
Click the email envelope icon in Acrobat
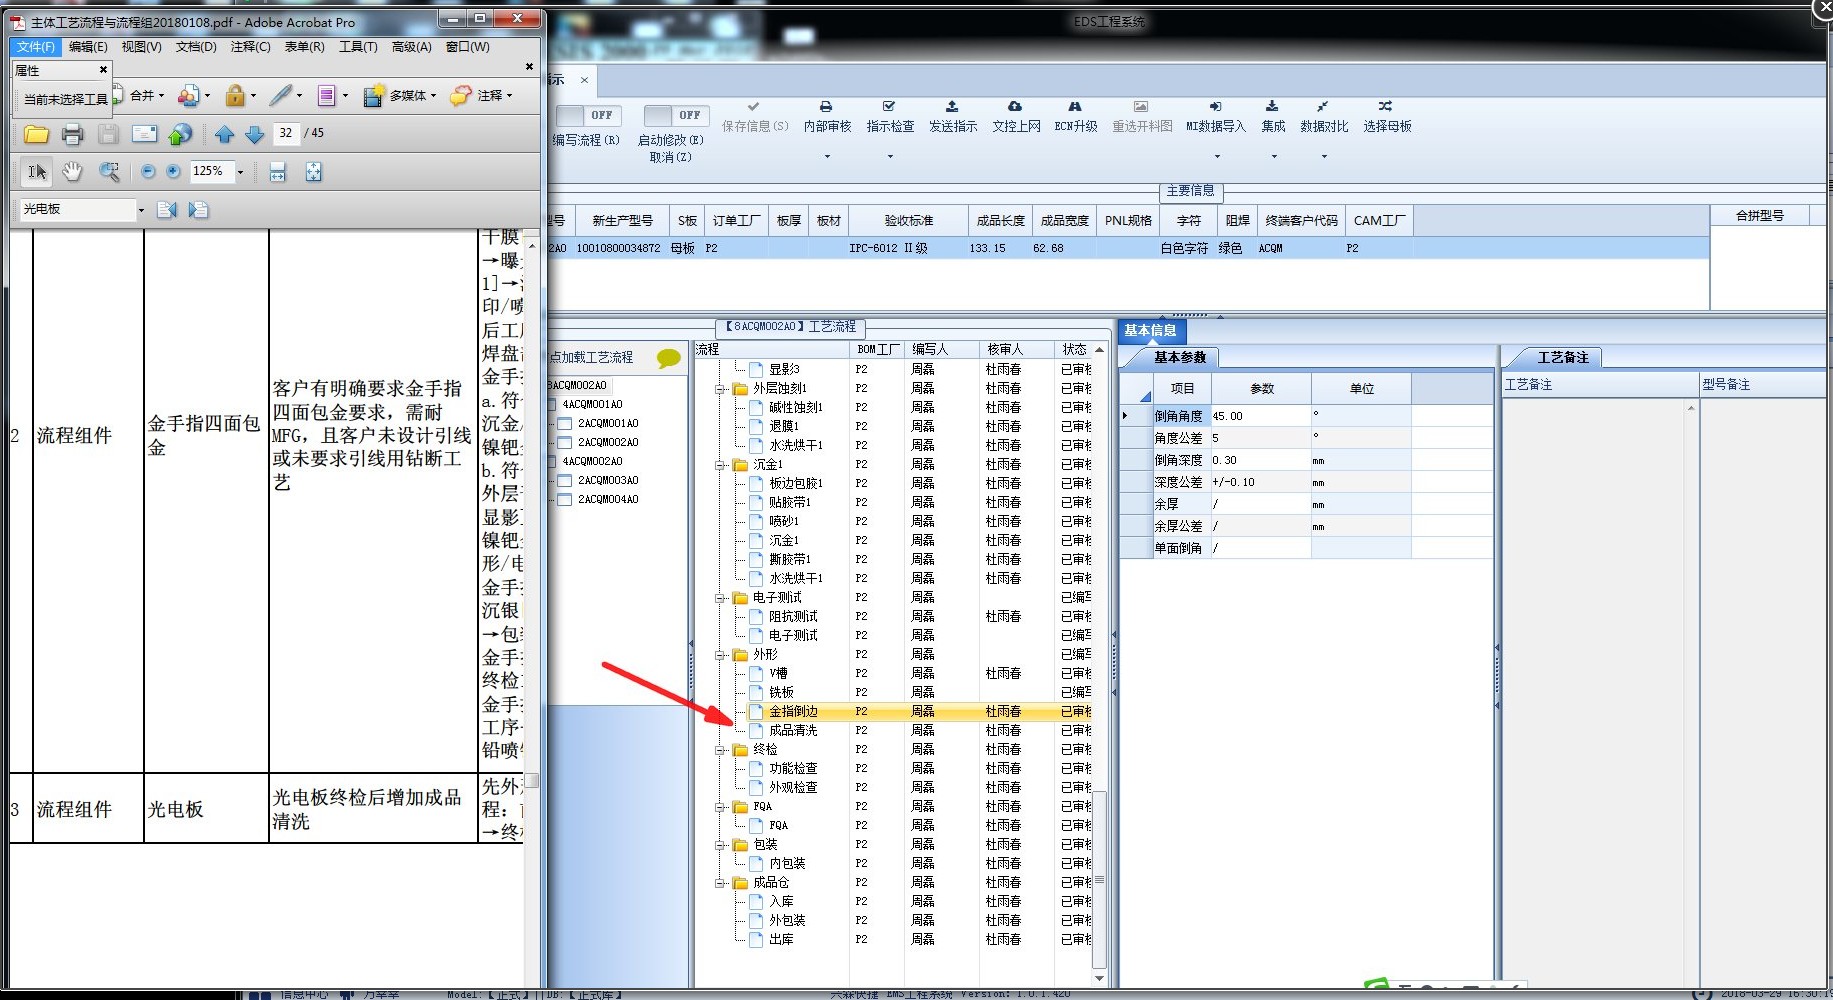tap(145, 134)
